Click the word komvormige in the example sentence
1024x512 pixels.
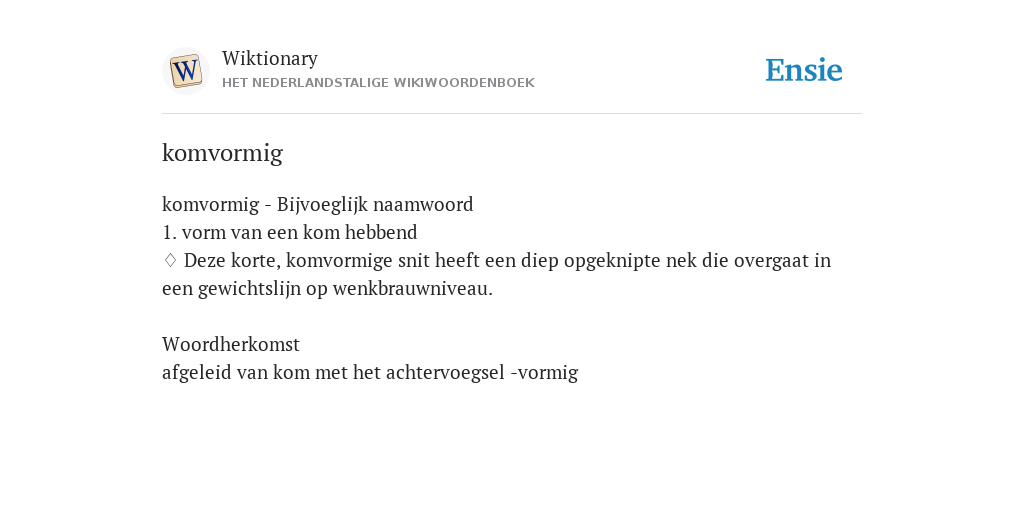click(340, 261)
